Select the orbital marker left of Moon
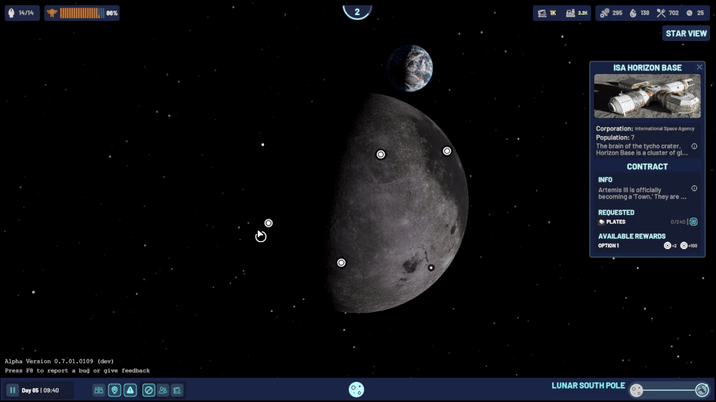This screenshot has width=716, height=402. click(268, 223)
